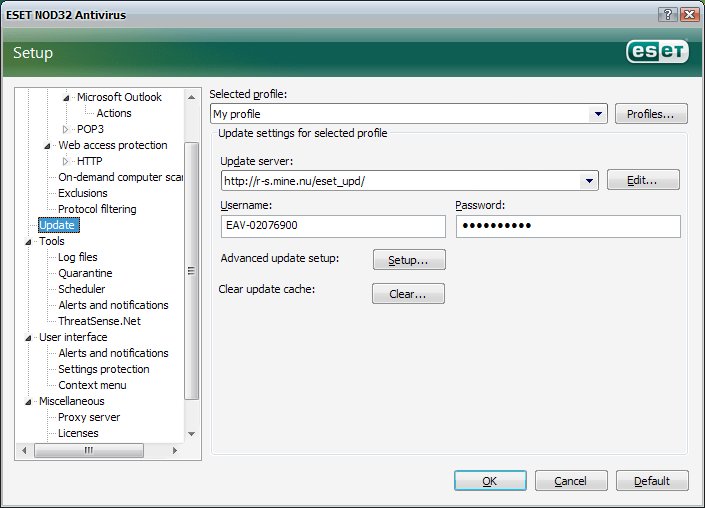Select Settings protection in the tree
Screen dimensions: 705x508
point(104,369)
